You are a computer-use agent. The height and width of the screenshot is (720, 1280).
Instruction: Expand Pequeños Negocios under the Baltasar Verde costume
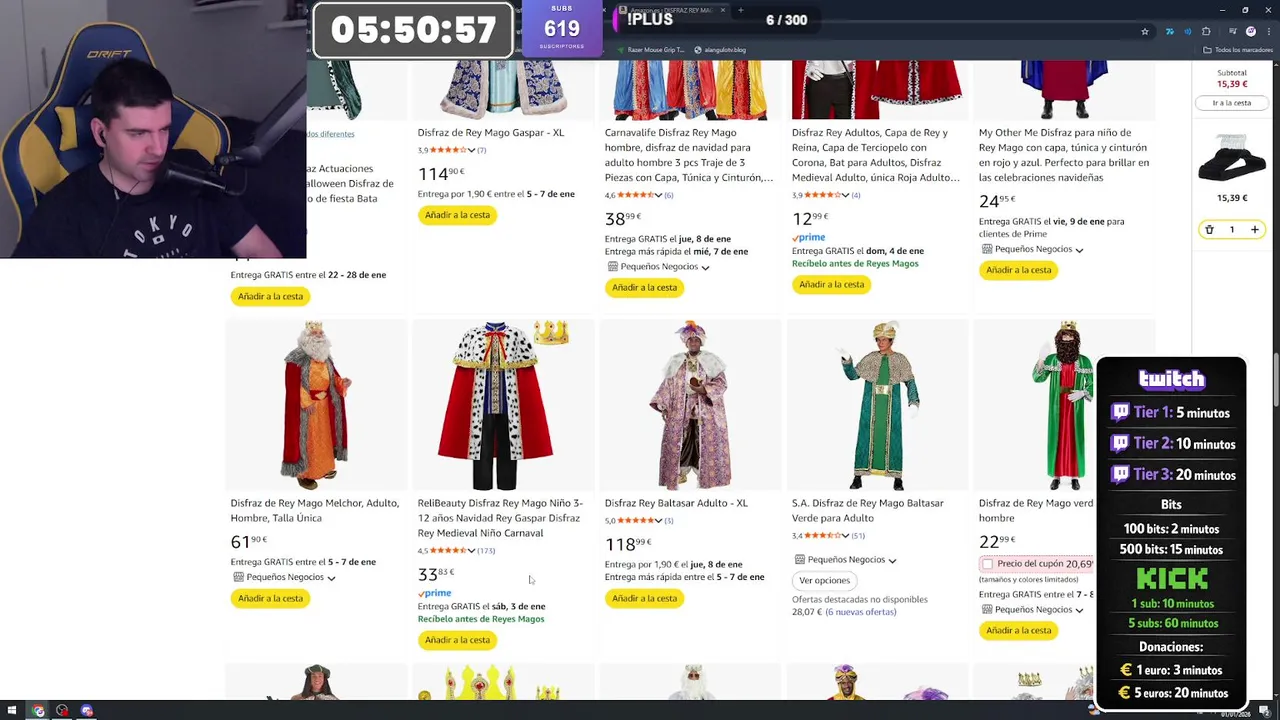pyautogui.click(x=845, y=560)
